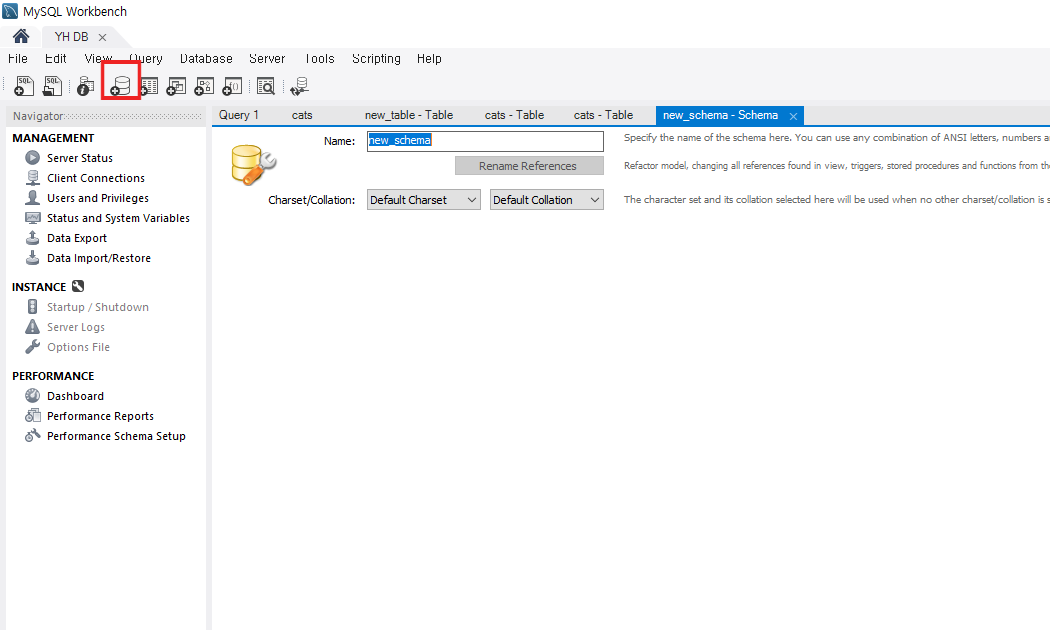Click the Data Export icon

click(32, 238)
